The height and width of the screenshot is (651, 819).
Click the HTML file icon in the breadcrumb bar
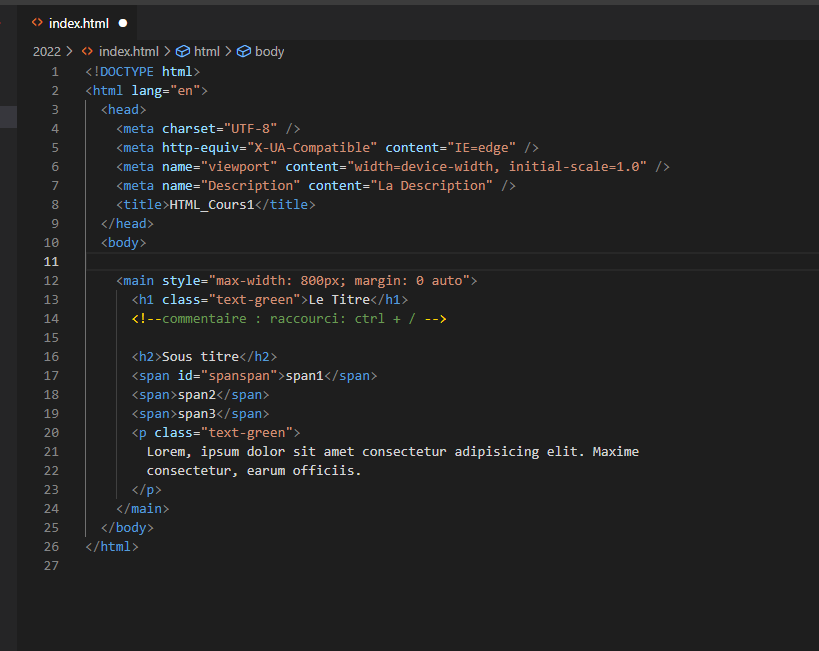coord(88,51)
